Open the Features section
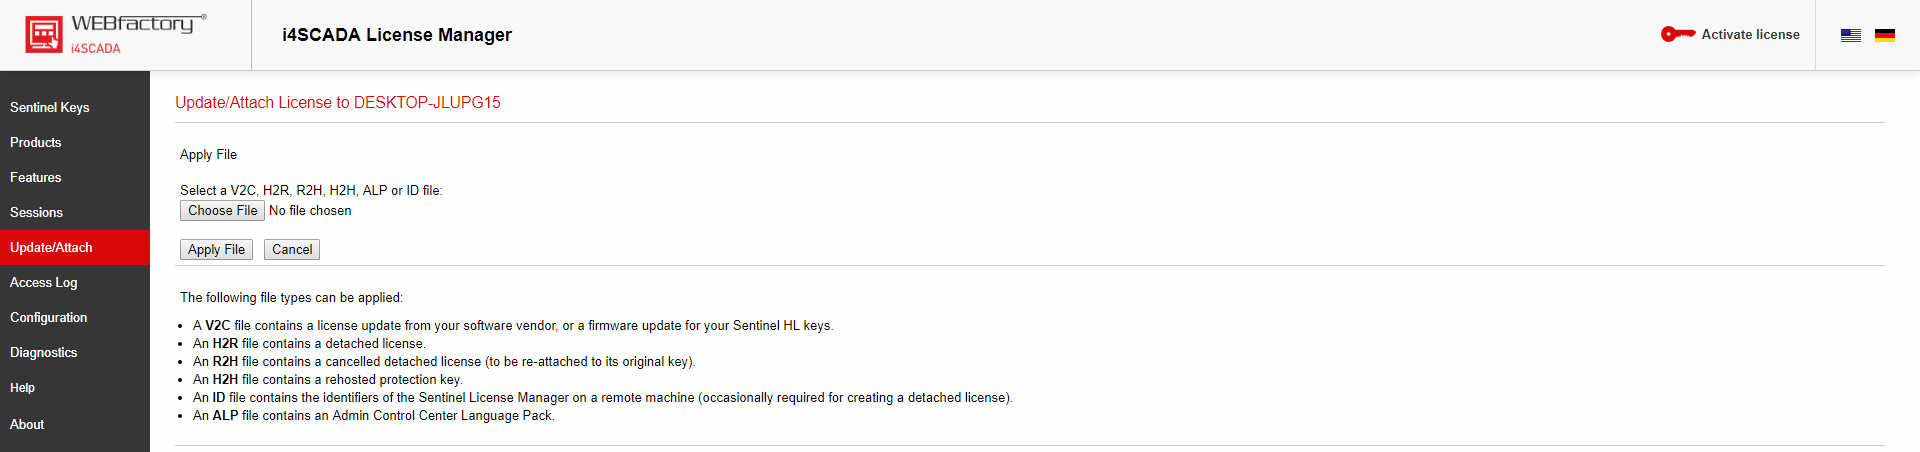 point(36,177)
